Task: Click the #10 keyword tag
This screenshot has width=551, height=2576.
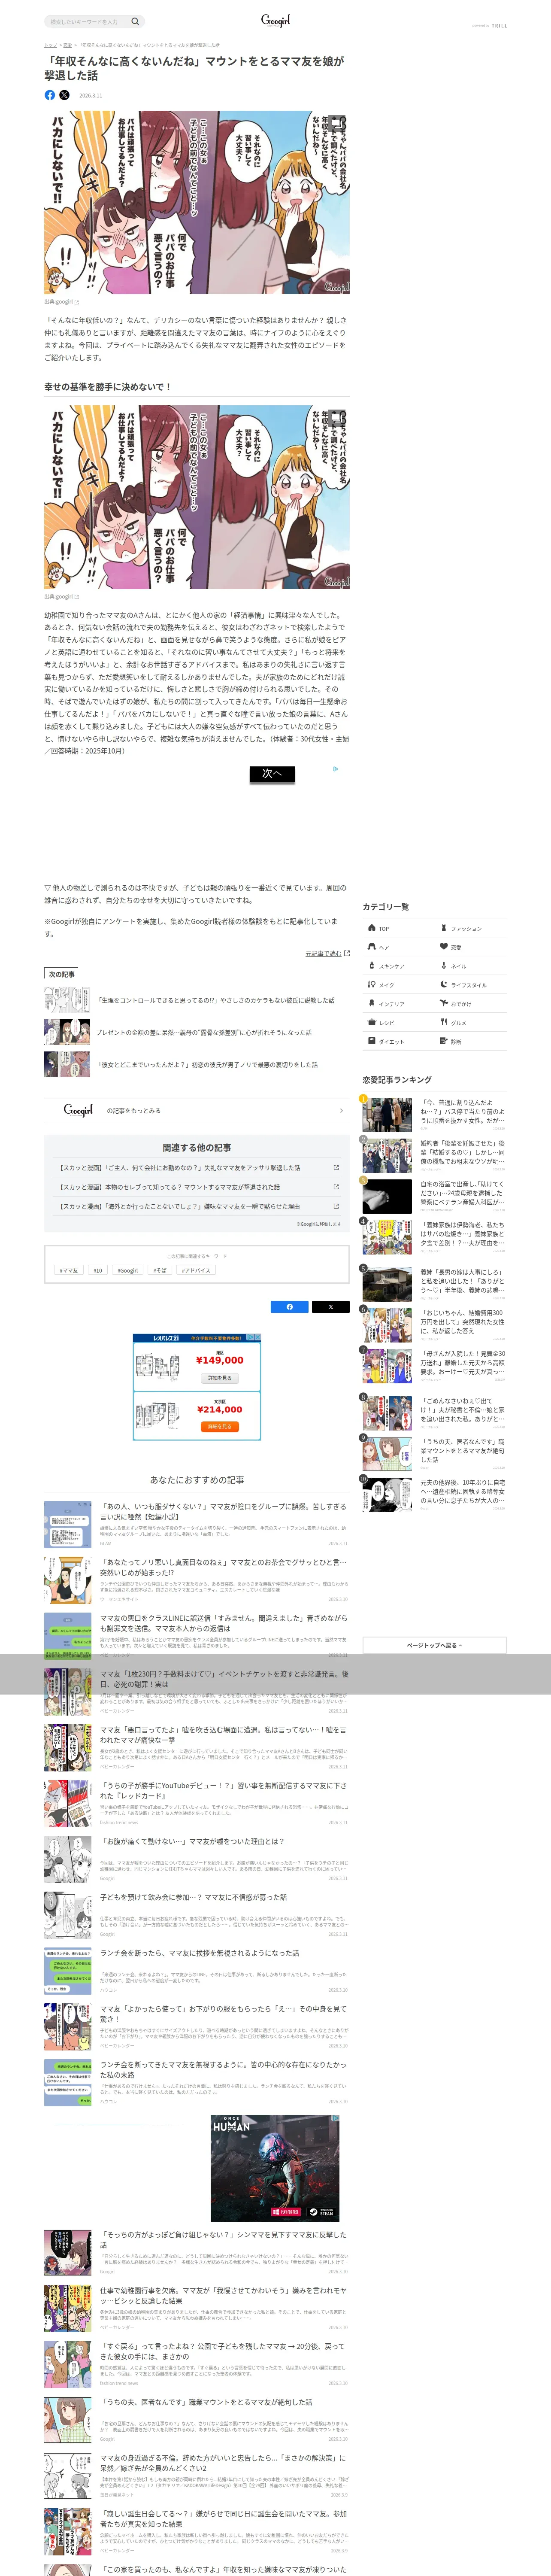Action: [x=98, y=1270]
